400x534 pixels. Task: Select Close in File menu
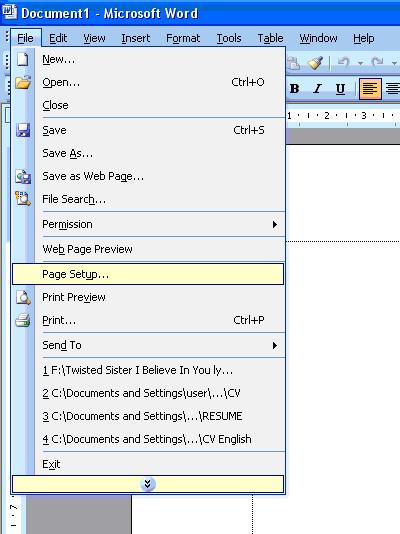(x=148, y=105)
